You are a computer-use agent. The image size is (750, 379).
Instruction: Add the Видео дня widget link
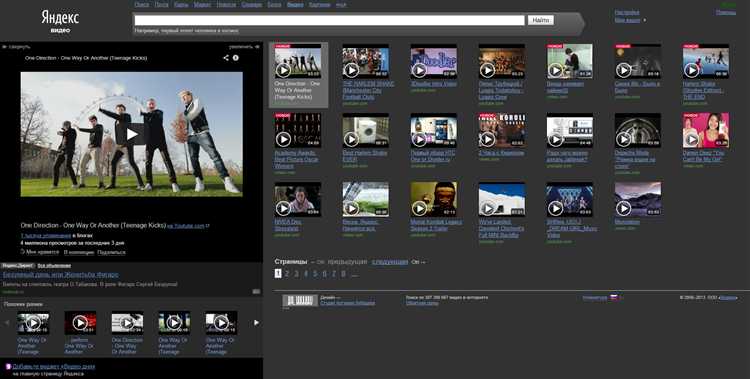click(x=54, y=367)
